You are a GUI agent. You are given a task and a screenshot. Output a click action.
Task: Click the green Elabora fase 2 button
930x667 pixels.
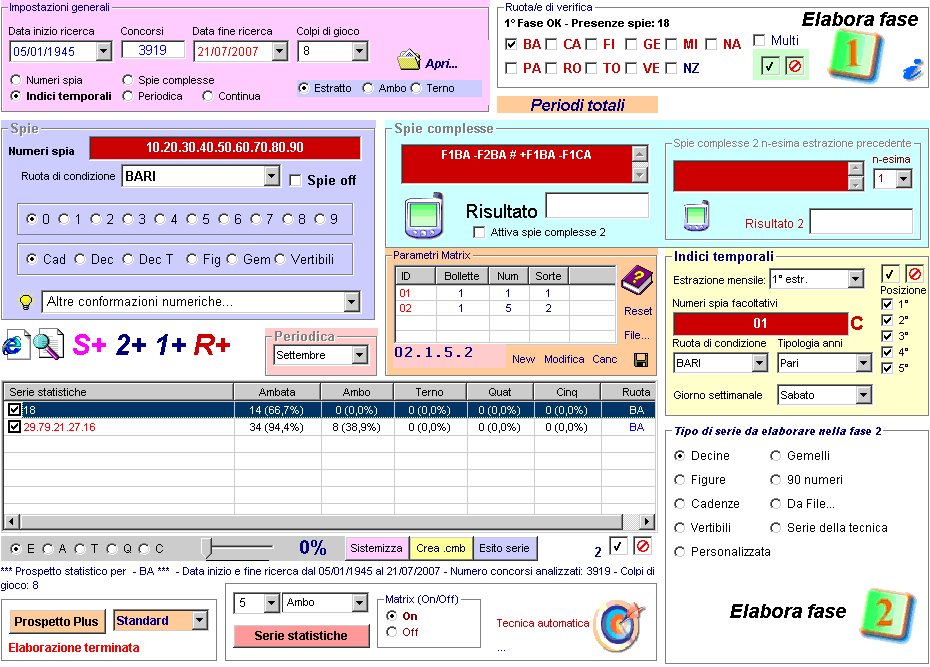coord(886,615)
